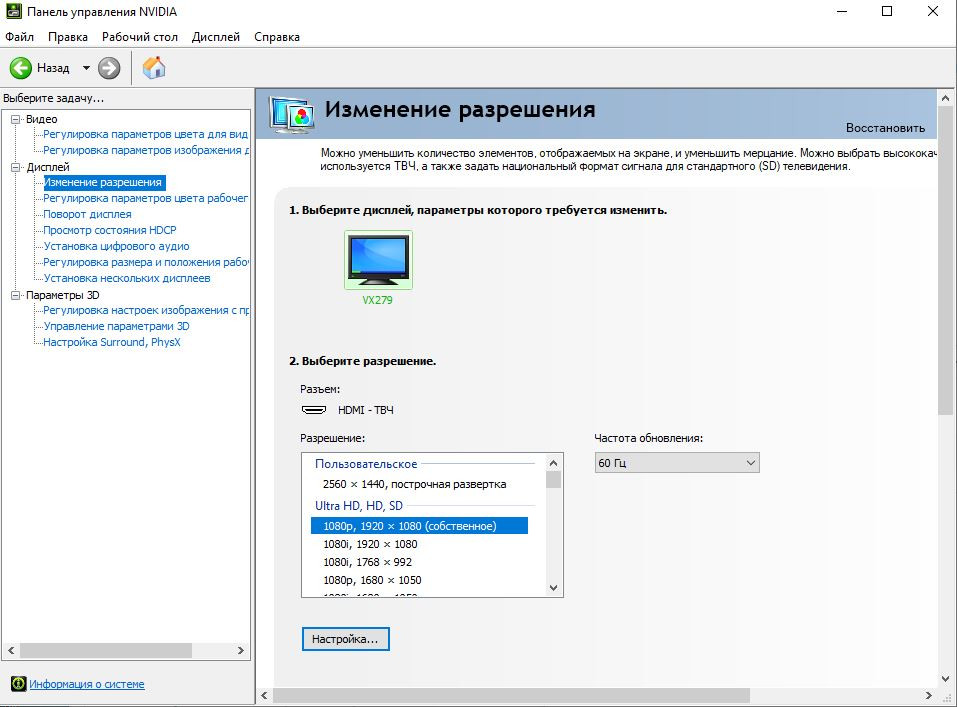957x707 pixels.
Task: Click the Видео category label
Action: tap(42, 119)
